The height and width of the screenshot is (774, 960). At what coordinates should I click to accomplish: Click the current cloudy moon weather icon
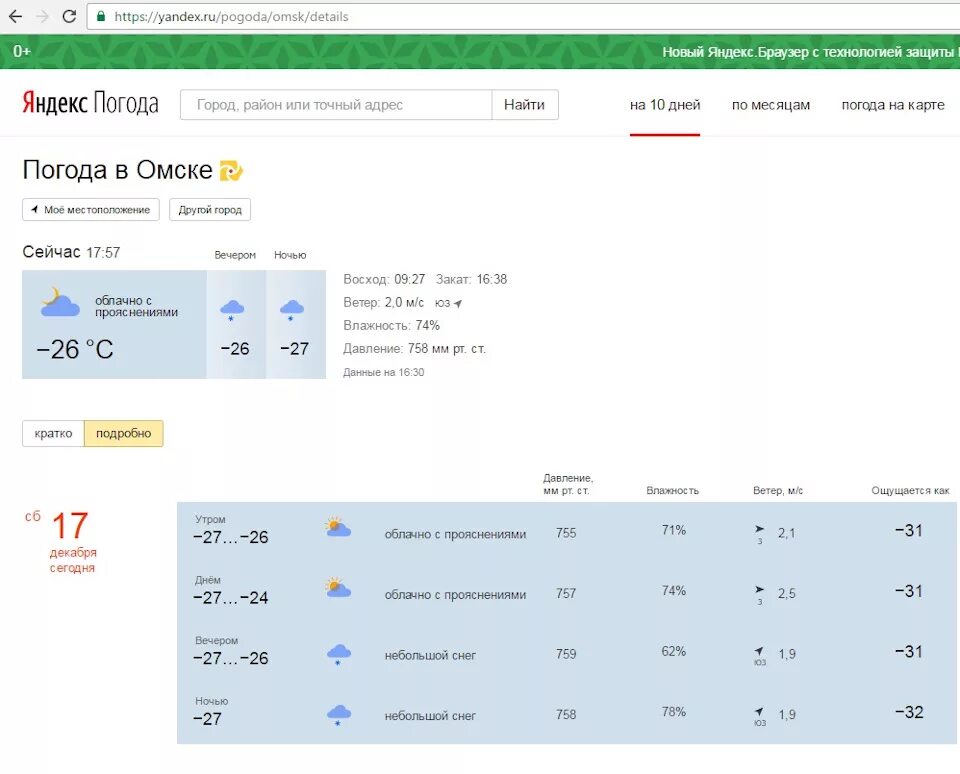tap(60, 302)
